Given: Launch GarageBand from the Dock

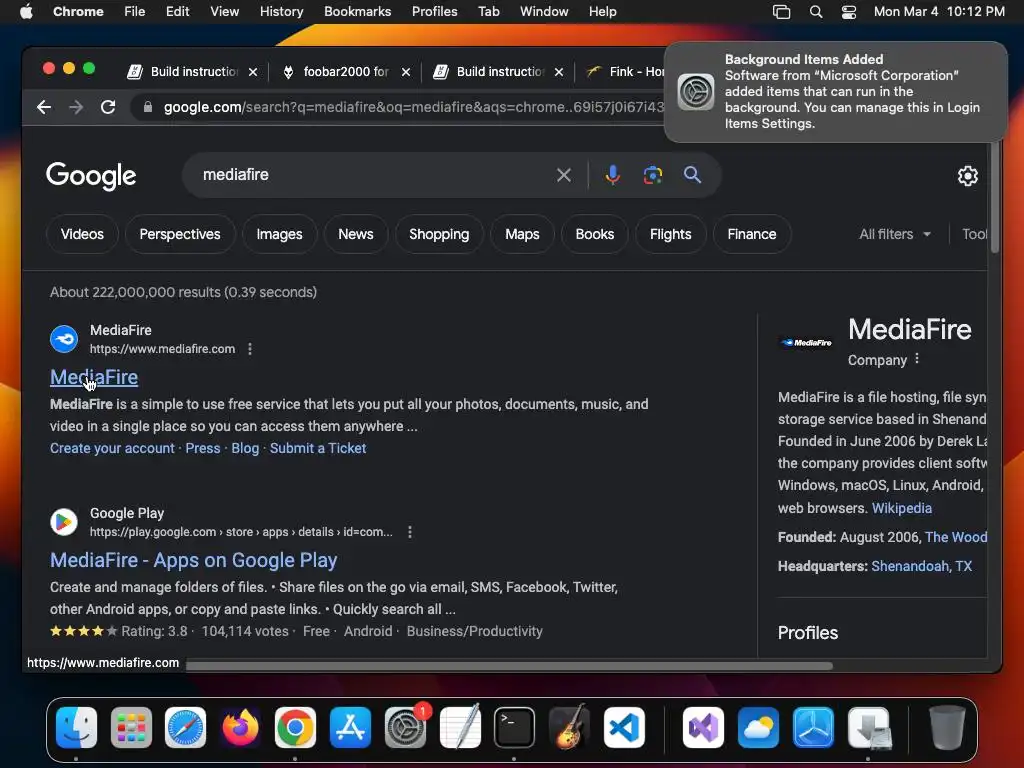Looking at the screenshot, I should [569, 728].
